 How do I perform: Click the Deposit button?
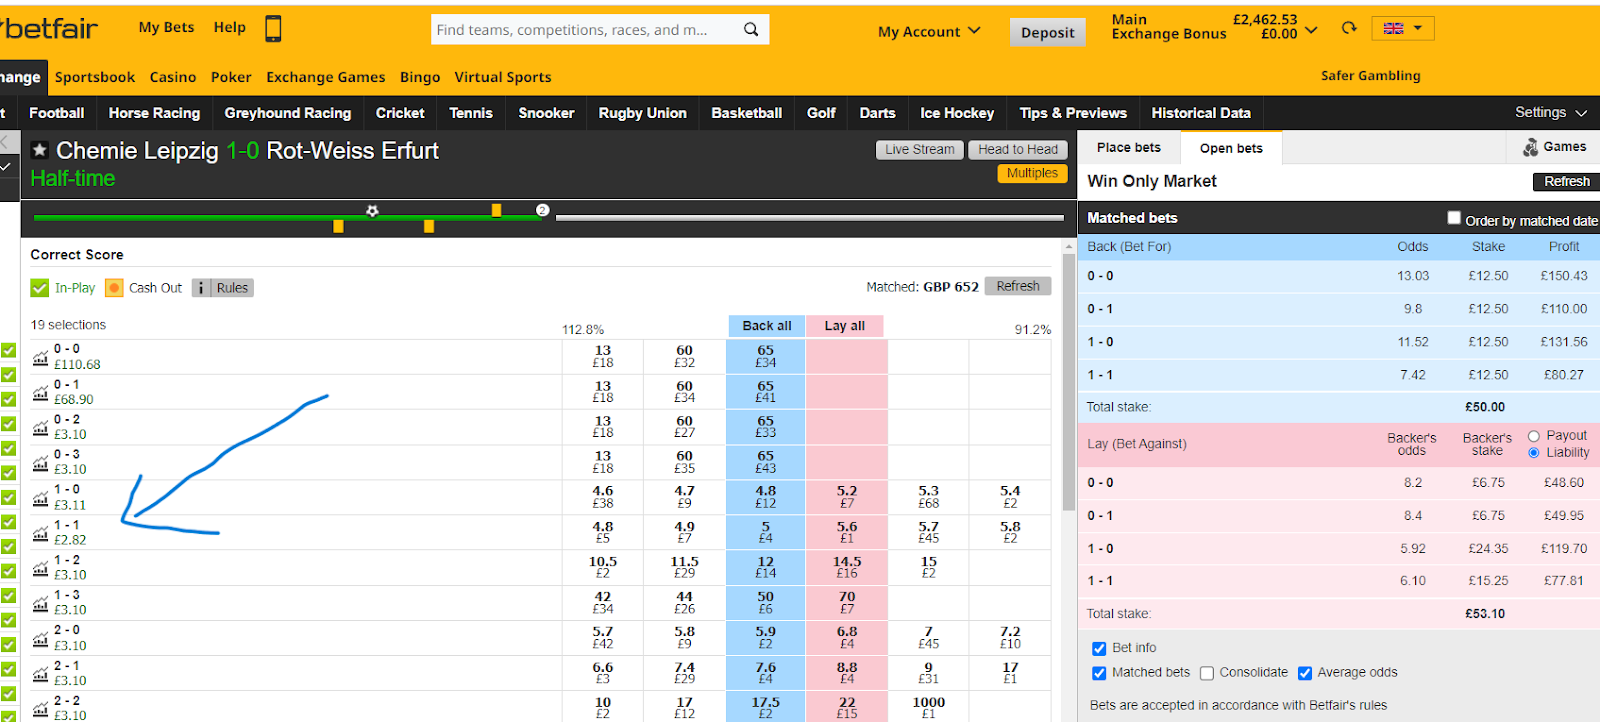pyautogui.click(x=1047, y=32)
